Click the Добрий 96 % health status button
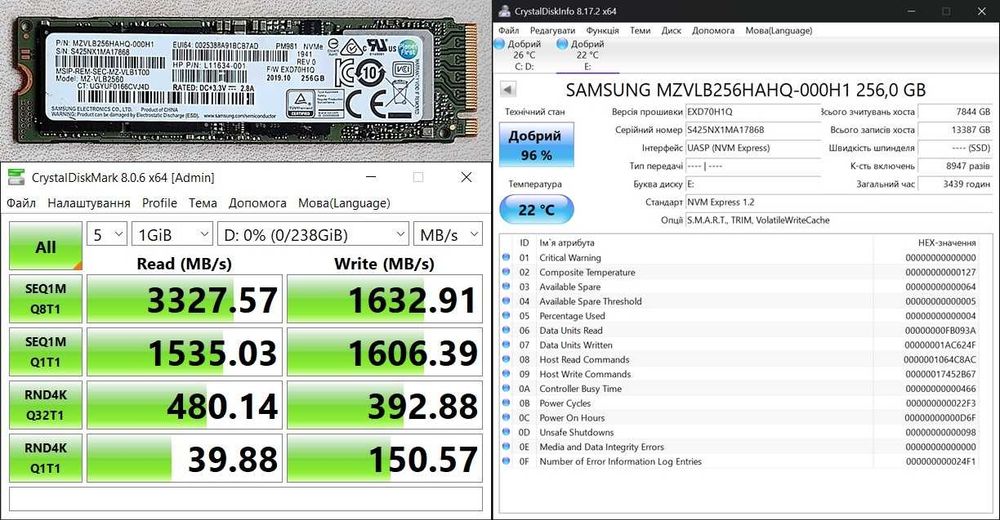 click(536, 145)
